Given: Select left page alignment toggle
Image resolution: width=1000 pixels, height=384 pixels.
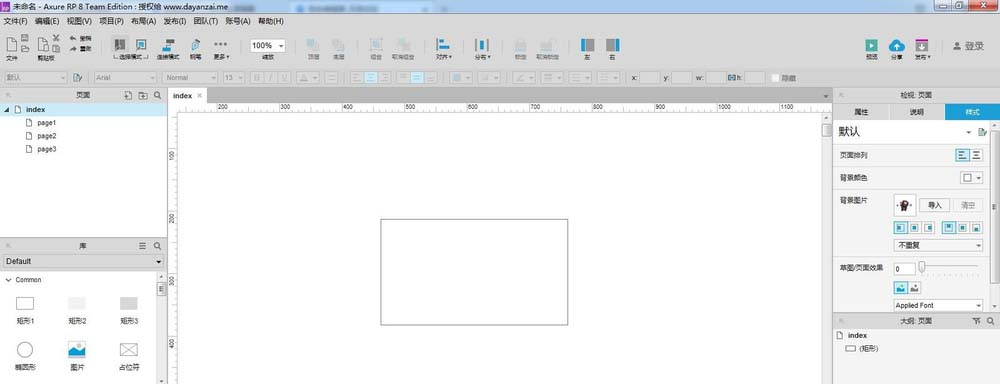Looking at the screenshot, I should click(962, 155).
